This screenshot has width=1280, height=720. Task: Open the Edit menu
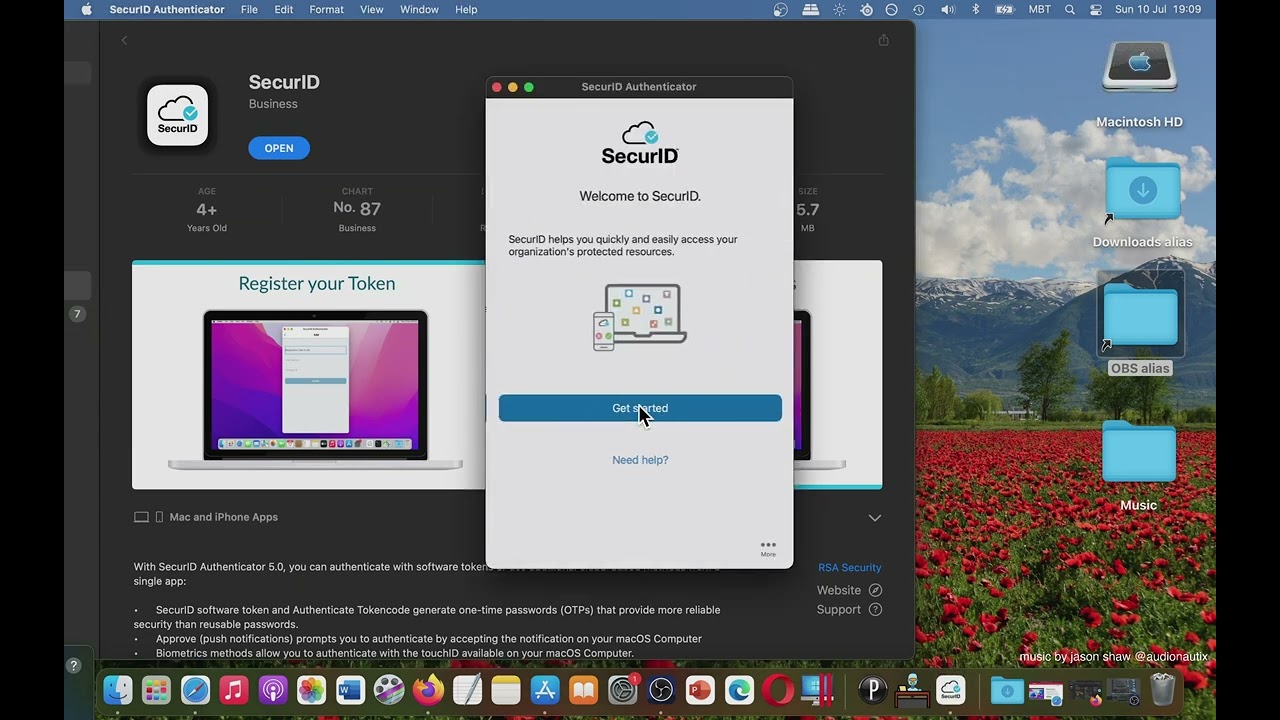[284, 9]
